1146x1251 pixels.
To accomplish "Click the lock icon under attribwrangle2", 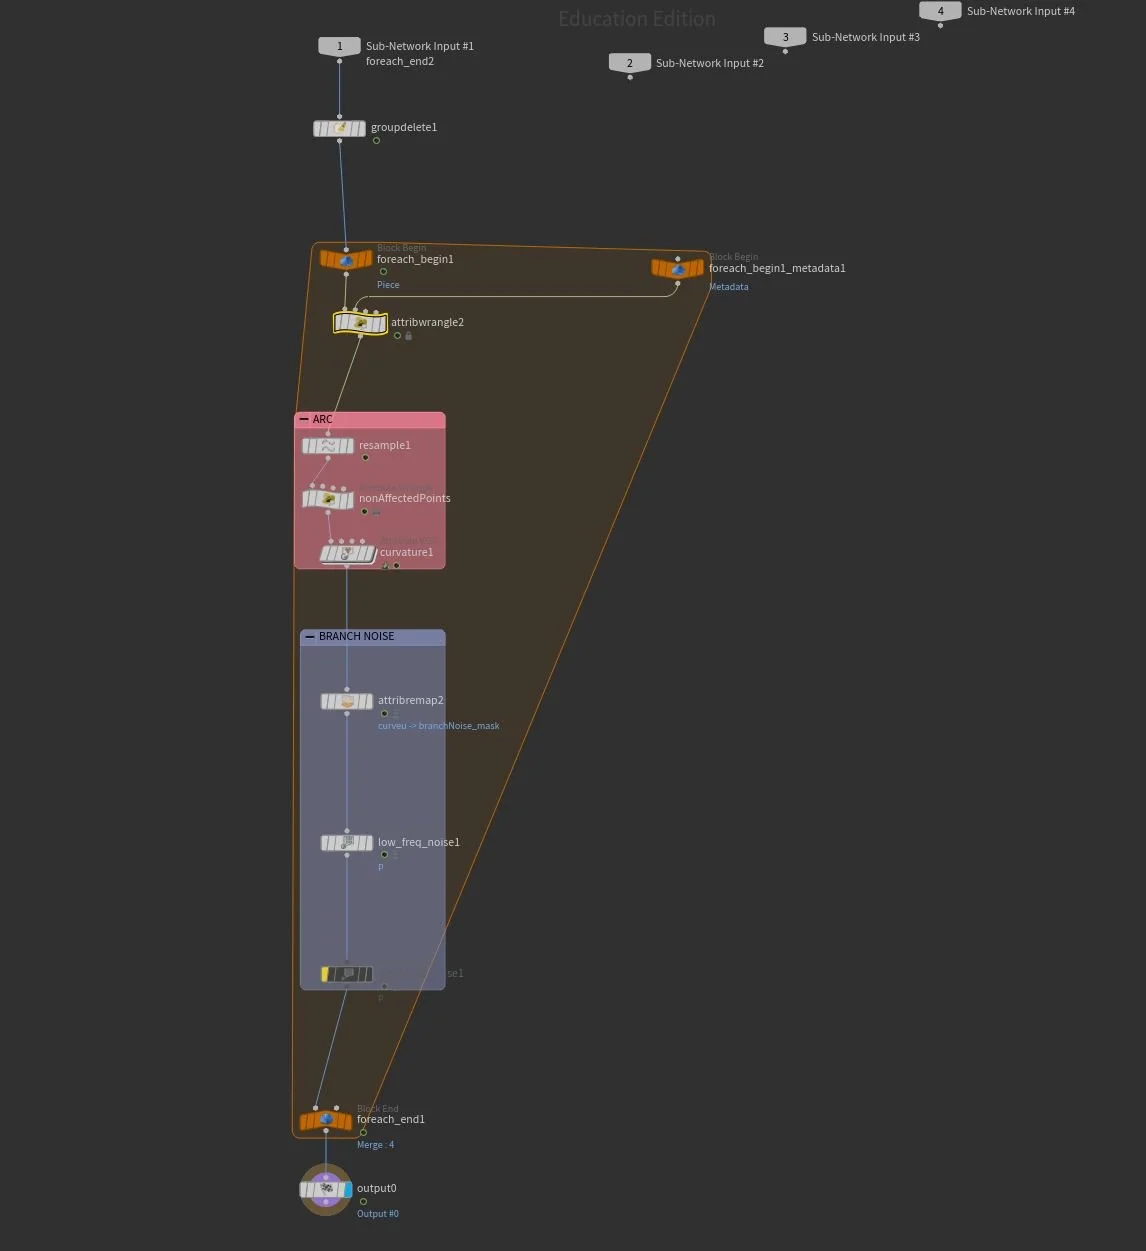I will click(x=408, y=336).
